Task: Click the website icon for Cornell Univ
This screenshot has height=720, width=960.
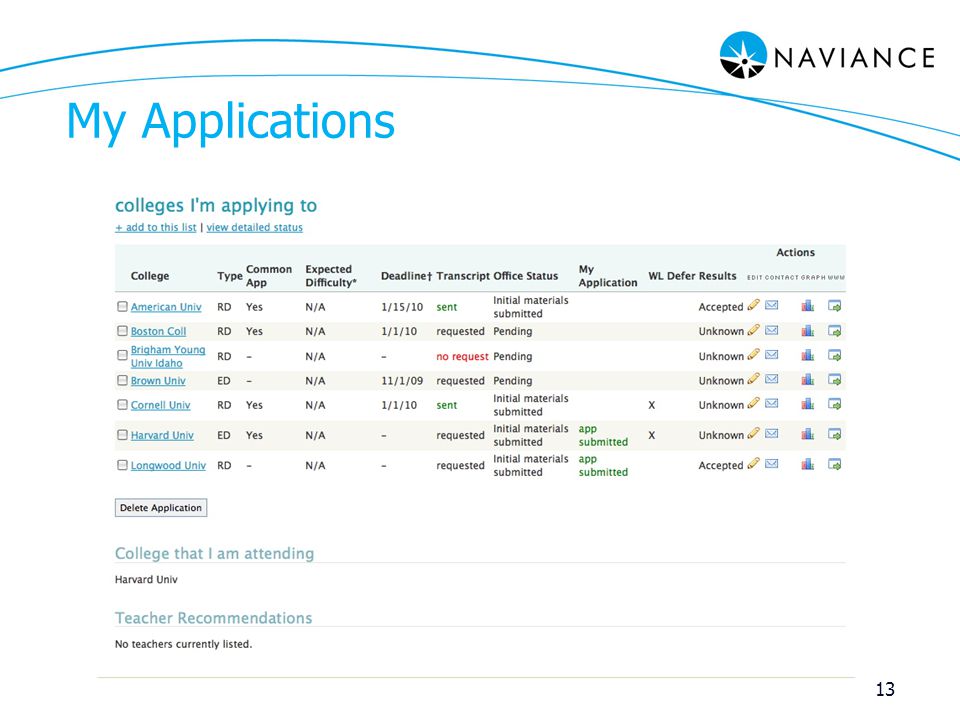Action: (x=834, y=404)
